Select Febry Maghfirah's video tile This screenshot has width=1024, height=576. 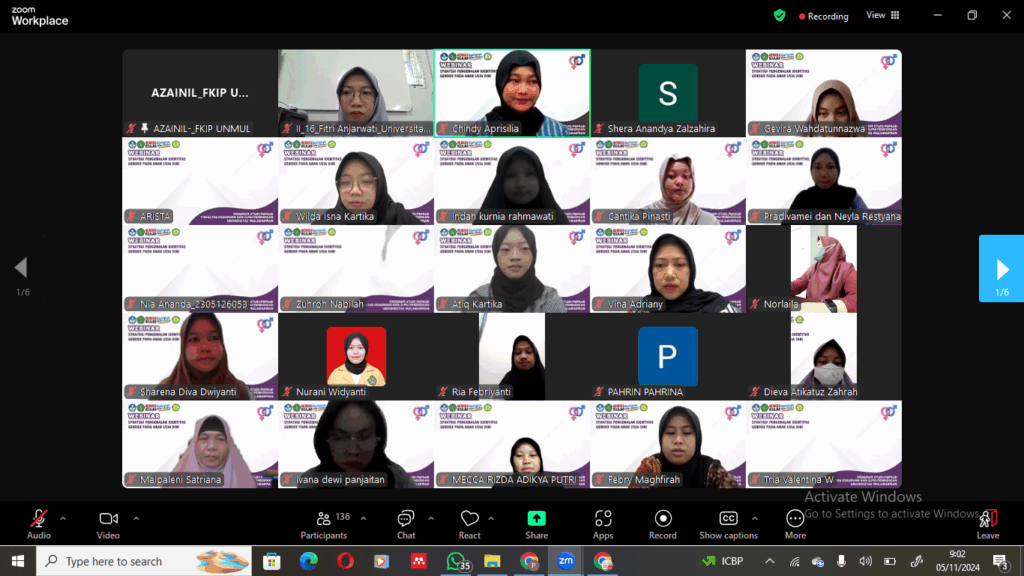click(668, 445)
